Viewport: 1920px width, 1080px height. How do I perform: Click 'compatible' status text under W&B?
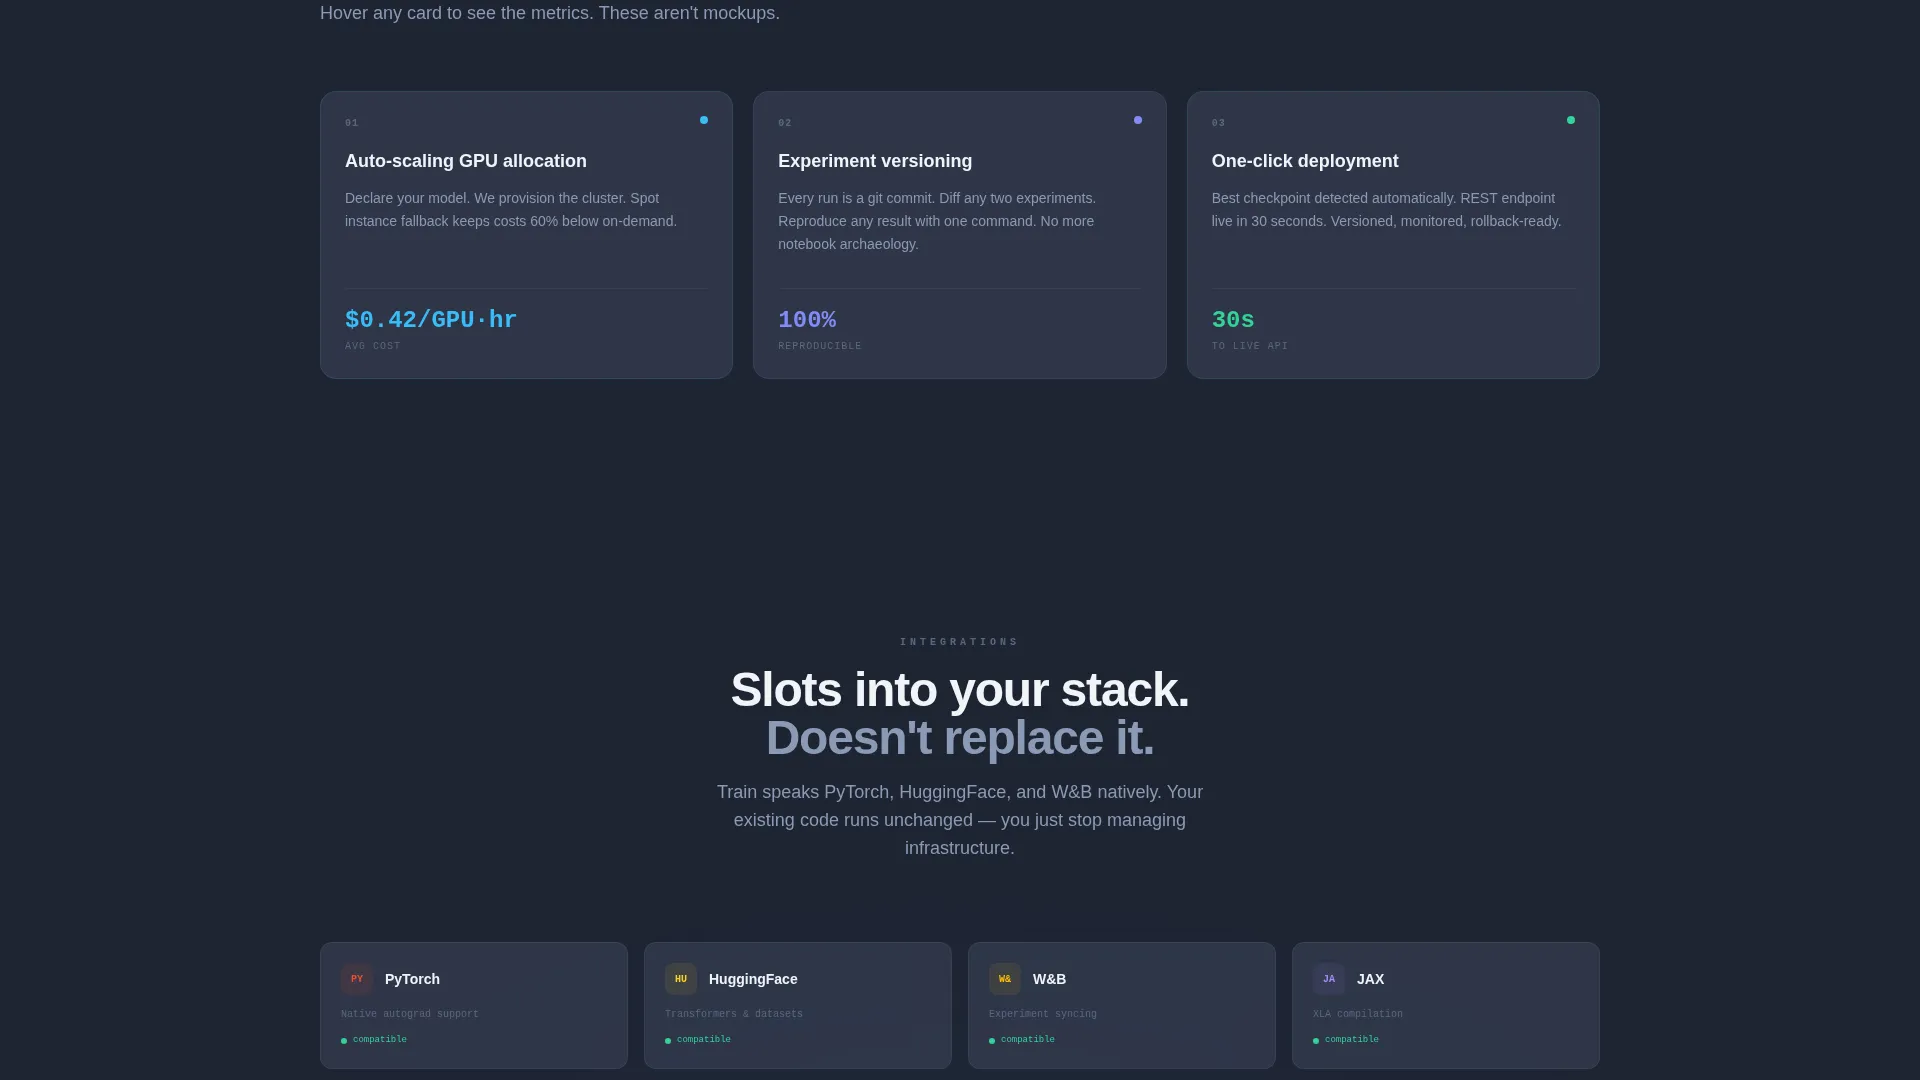(1028, 1040)
